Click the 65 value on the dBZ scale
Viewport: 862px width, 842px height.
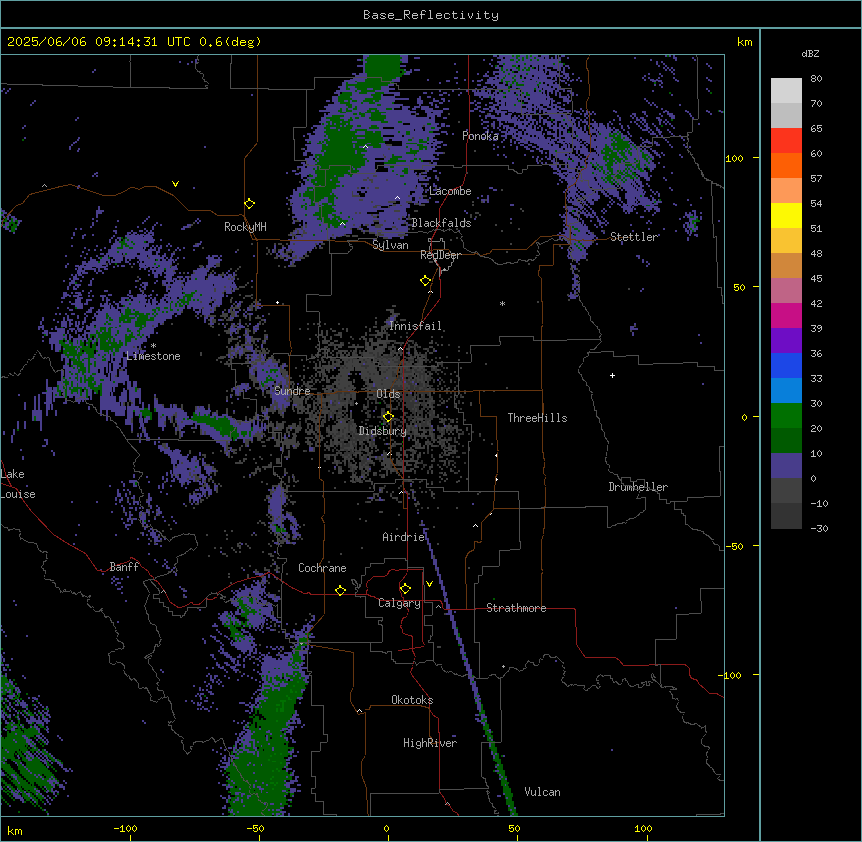click(x=816, y=129)
